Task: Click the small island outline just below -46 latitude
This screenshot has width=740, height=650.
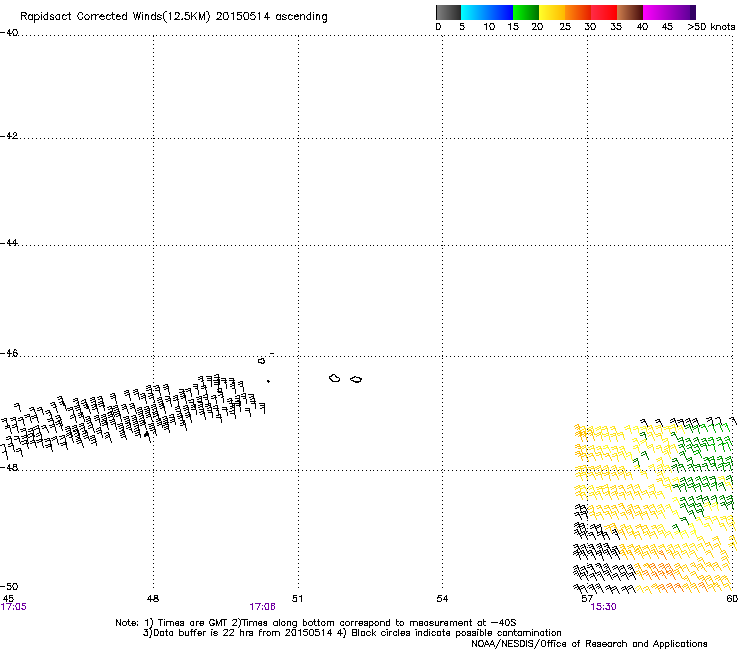Action: [x=261, y=361]
